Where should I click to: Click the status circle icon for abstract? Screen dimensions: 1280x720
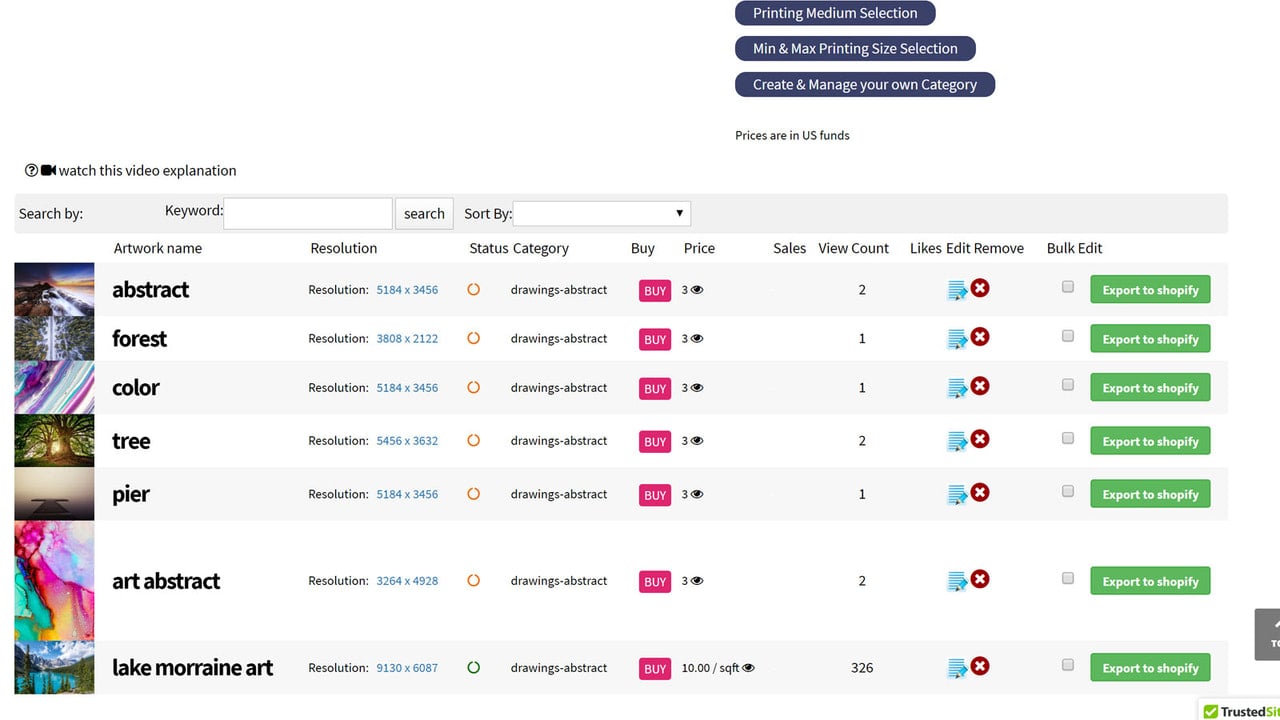pyautogui.click(x=474, y=289)
